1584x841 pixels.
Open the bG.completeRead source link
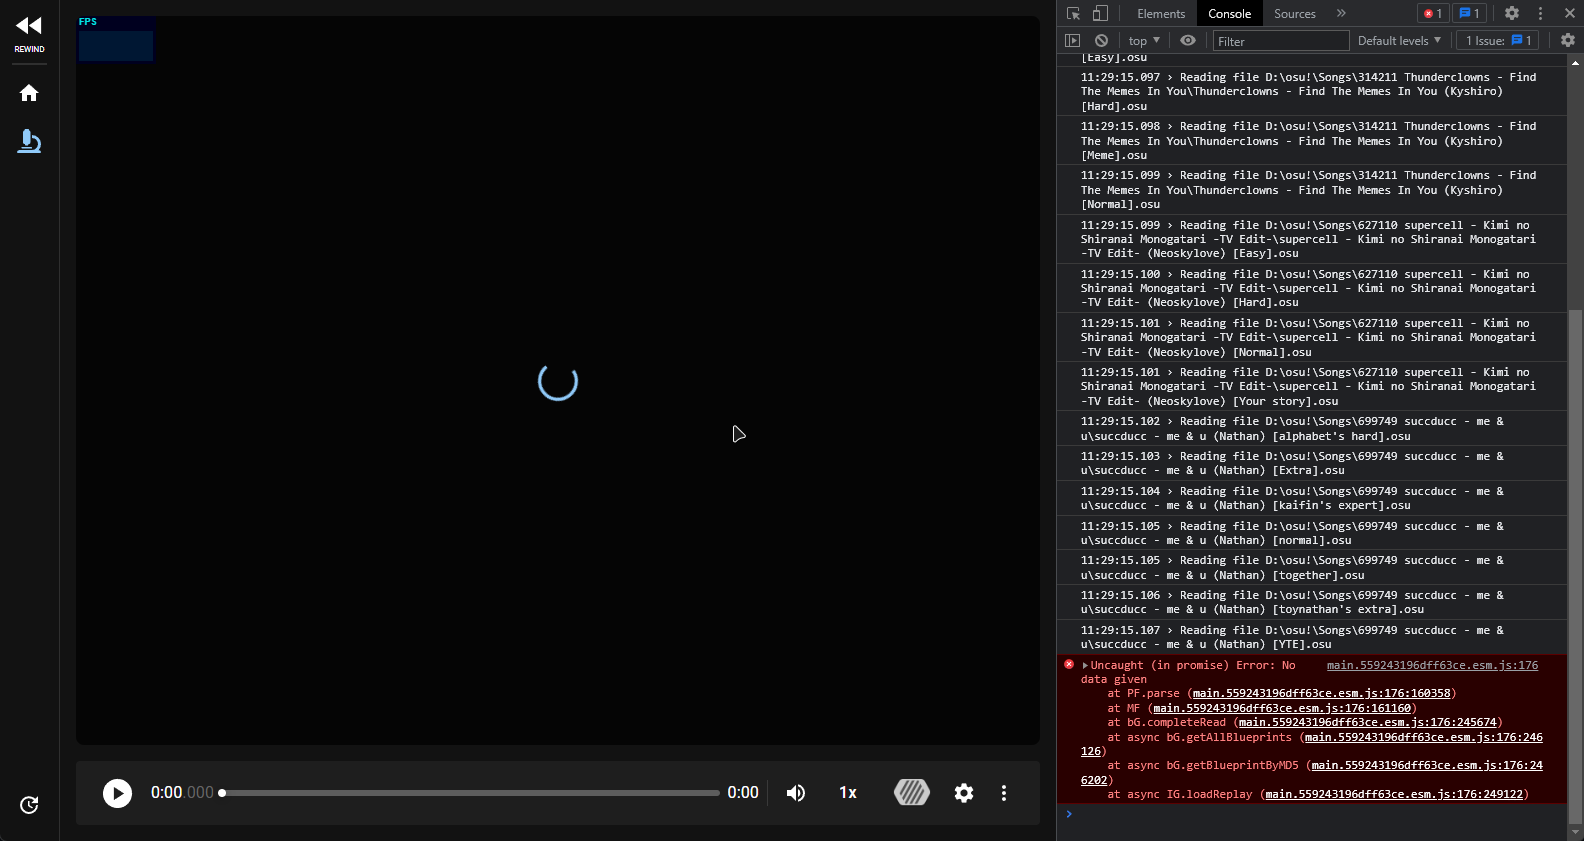click(1367, 723)
